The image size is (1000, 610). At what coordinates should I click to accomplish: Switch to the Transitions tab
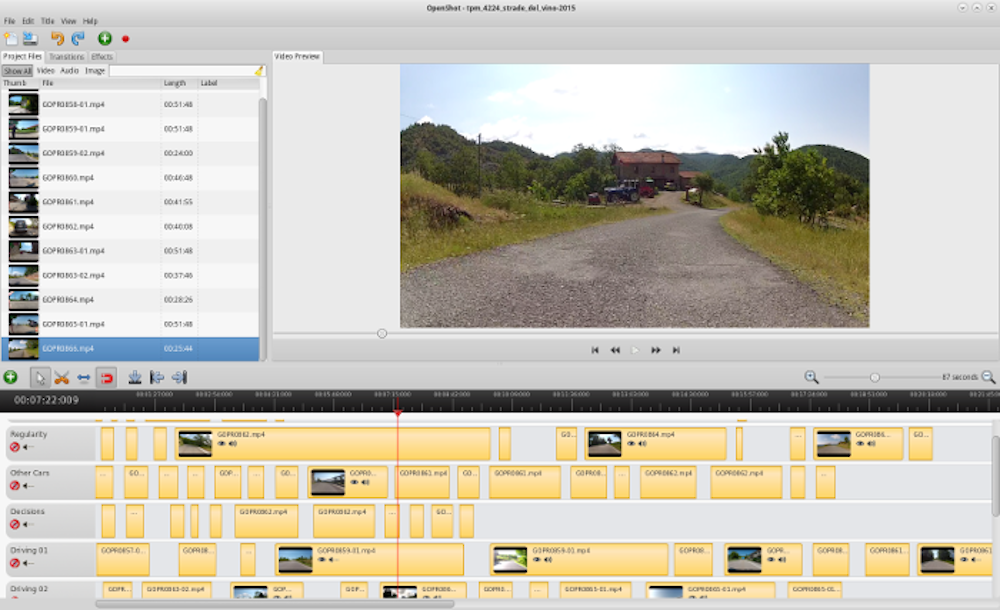[67, 57]
